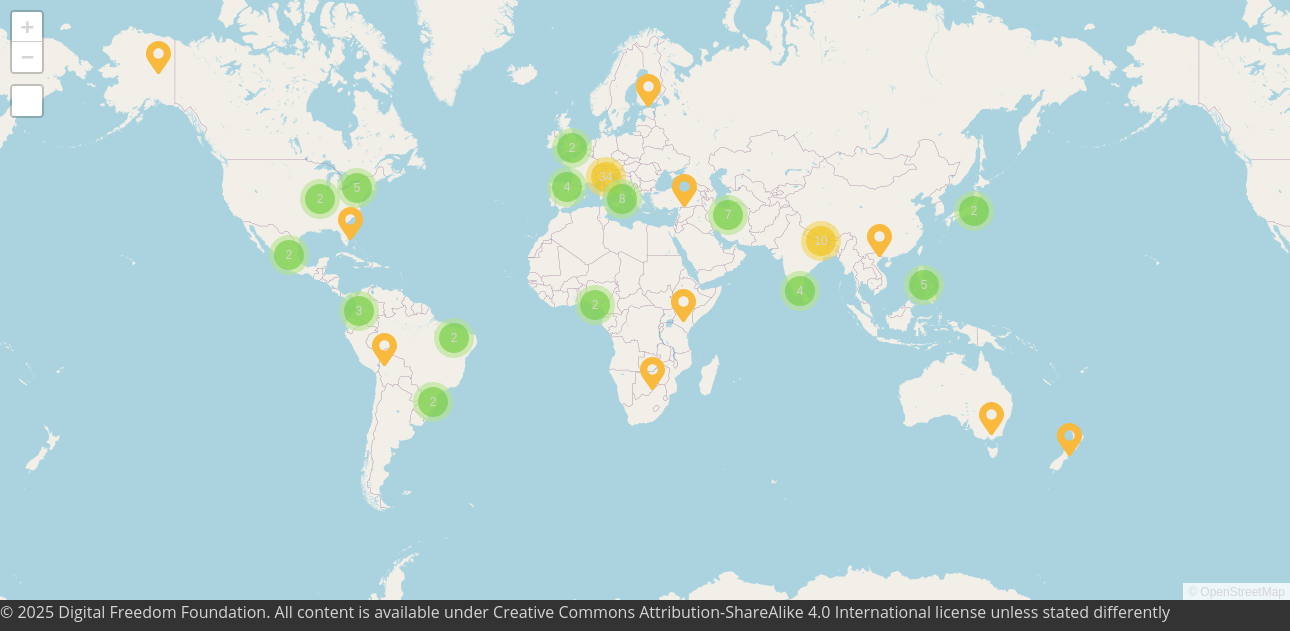The width and height of the screenshot is (1290, 631).
Task: Click the zoom out minus button
Action: click(27, 58)
